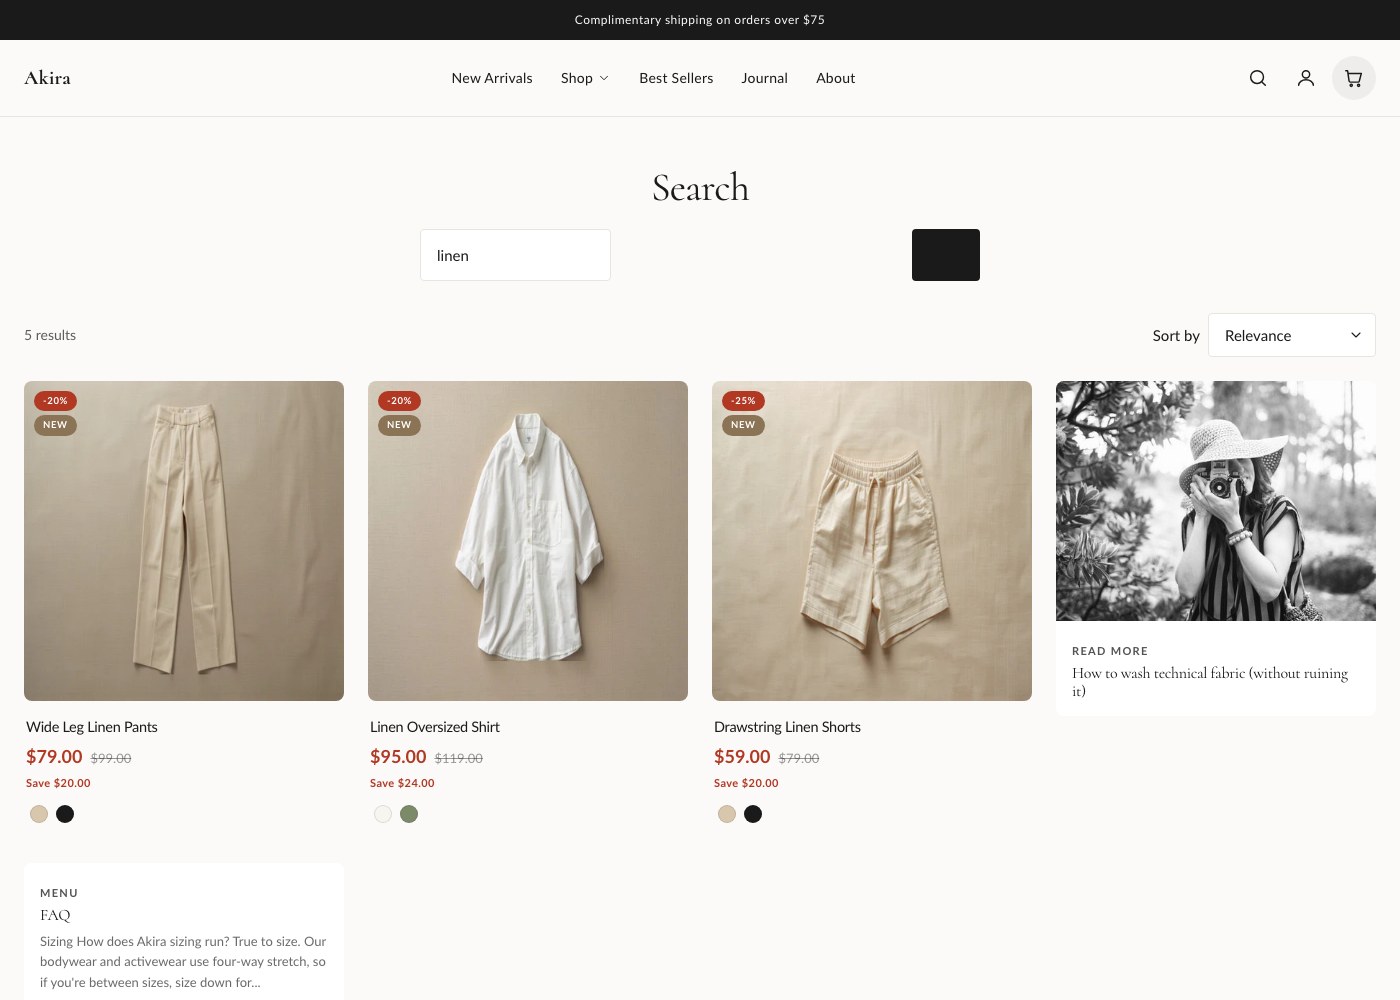Viewport: 1400px width, 1000px height.
Task: Click the $79.00 sale price
Action: [x=54, y=757]
